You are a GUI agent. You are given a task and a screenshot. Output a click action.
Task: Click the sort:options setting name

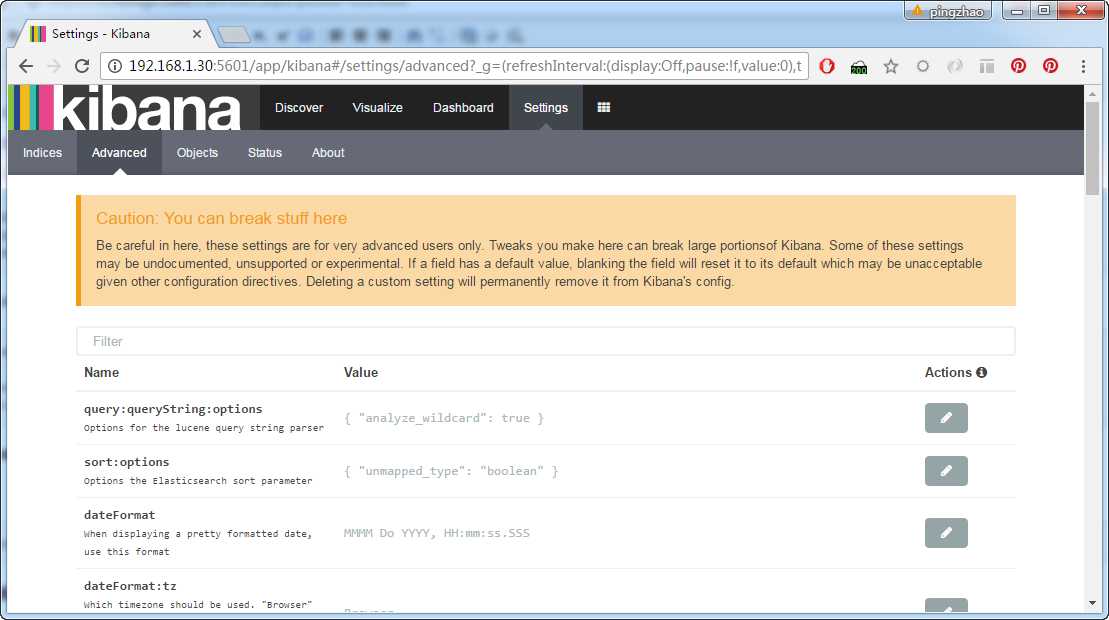(x=126, y=462)
